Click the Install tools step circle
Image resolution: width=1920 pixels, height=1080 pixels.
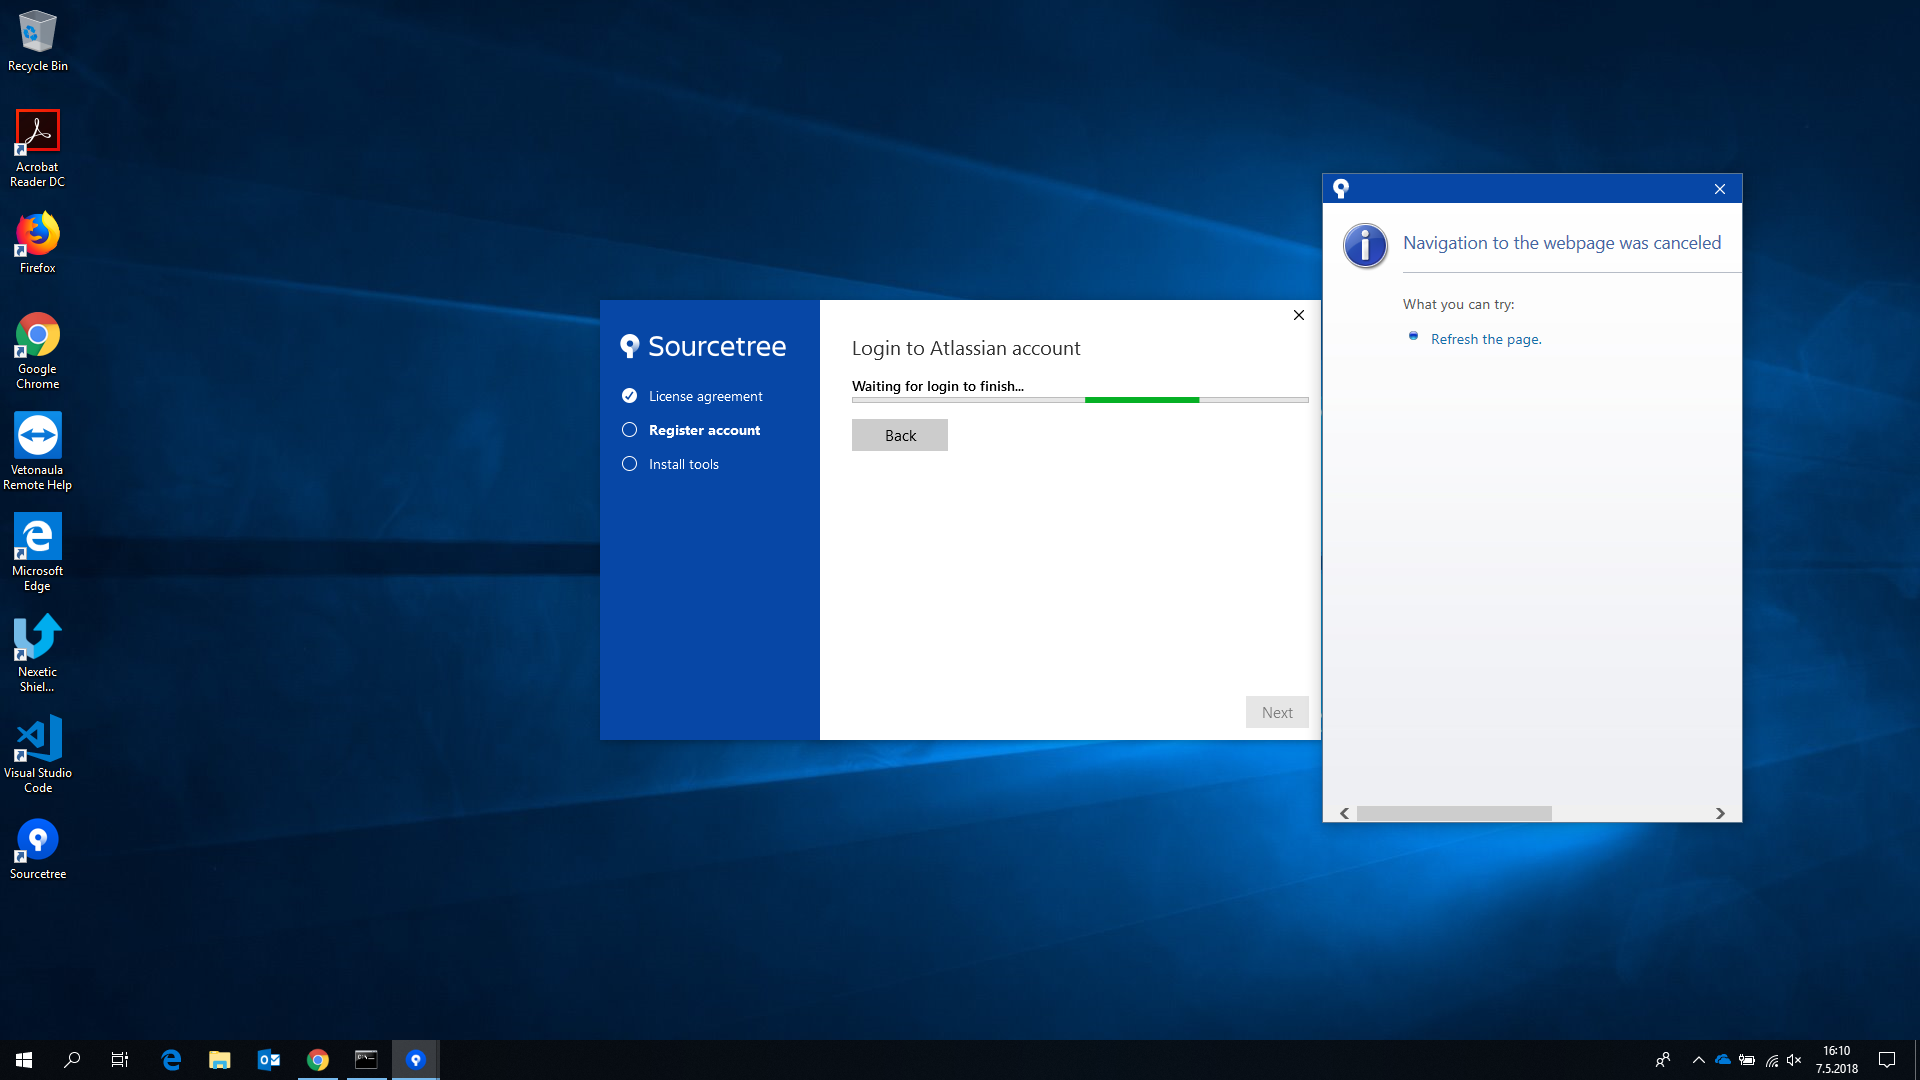[x=630, y=463]
